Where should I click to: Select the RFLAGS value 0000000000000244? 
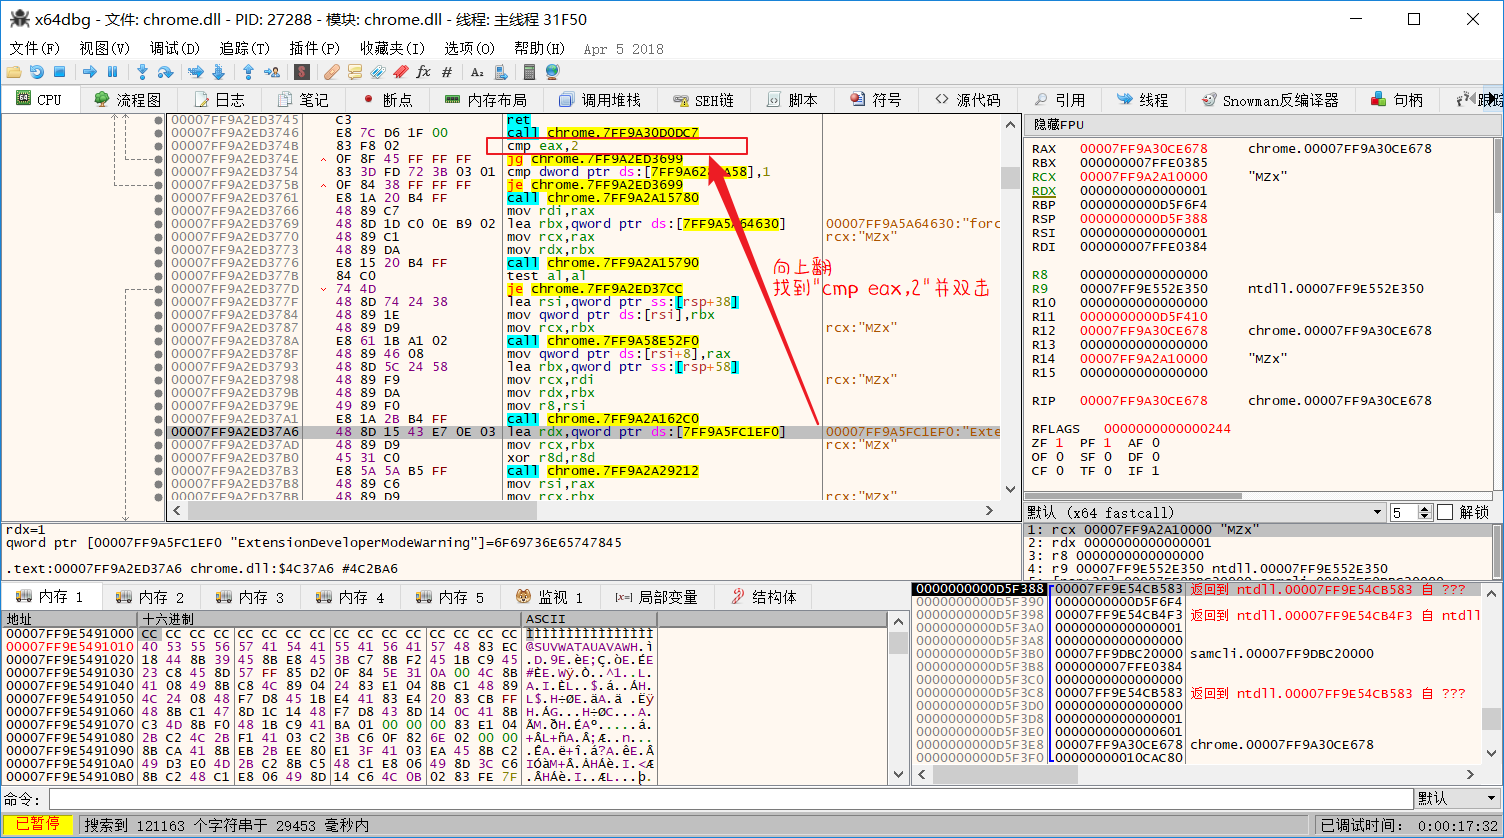[x=1167, y=428]
